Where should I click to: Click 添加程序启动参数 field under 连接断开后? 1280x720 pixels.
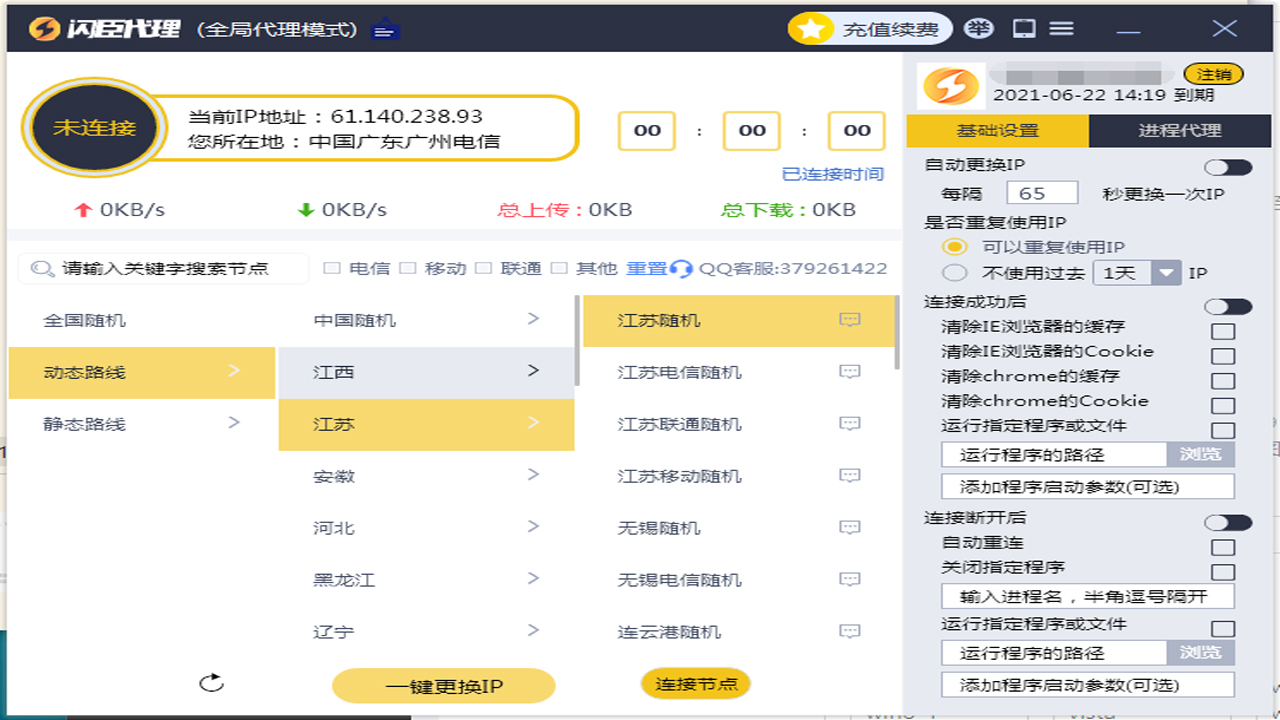1088,685
